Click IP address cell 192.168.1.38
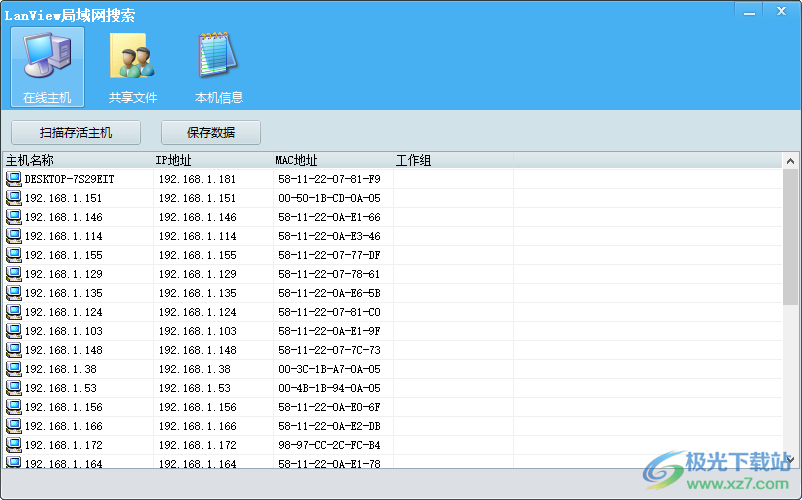Screen dimensions: 802x500 [194, 369]
